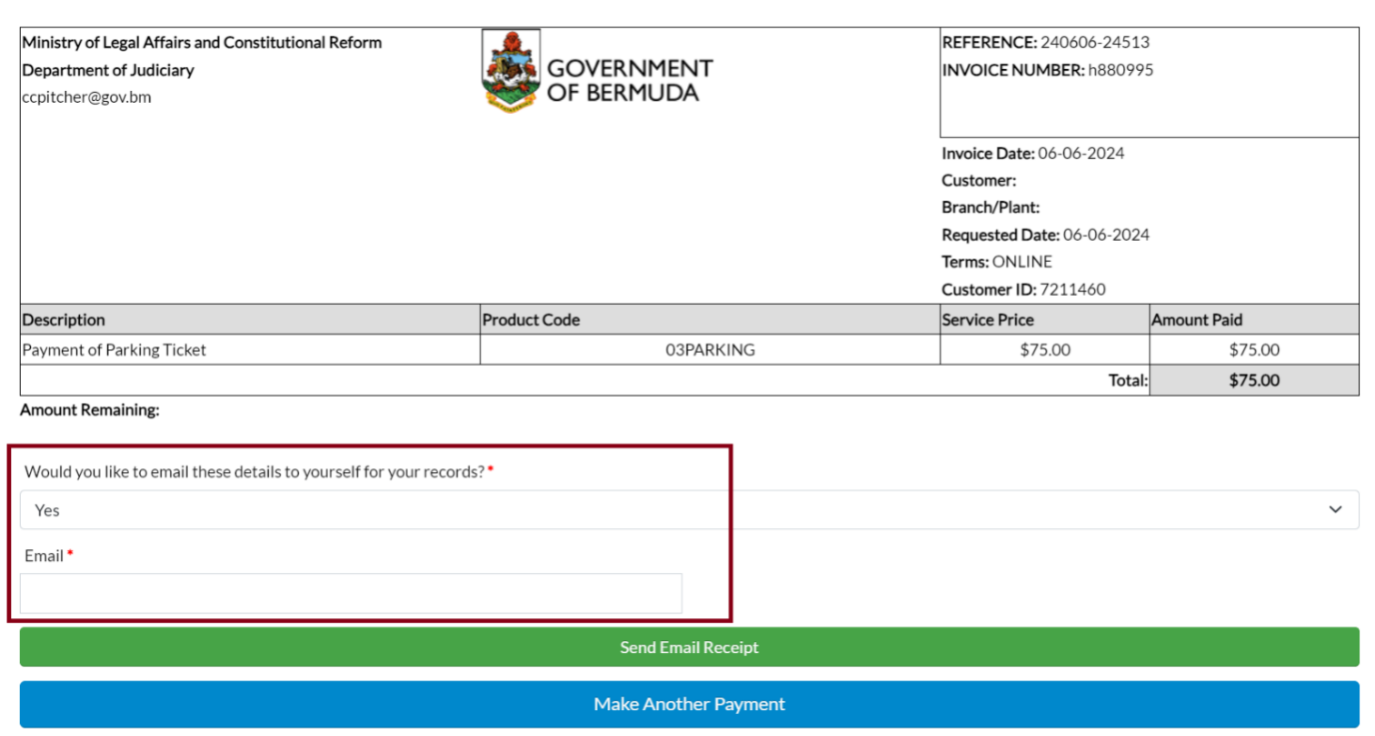This screenshot has height=736, width=1375.
Task: Click the Email input field
Action: tap(351, 593)
